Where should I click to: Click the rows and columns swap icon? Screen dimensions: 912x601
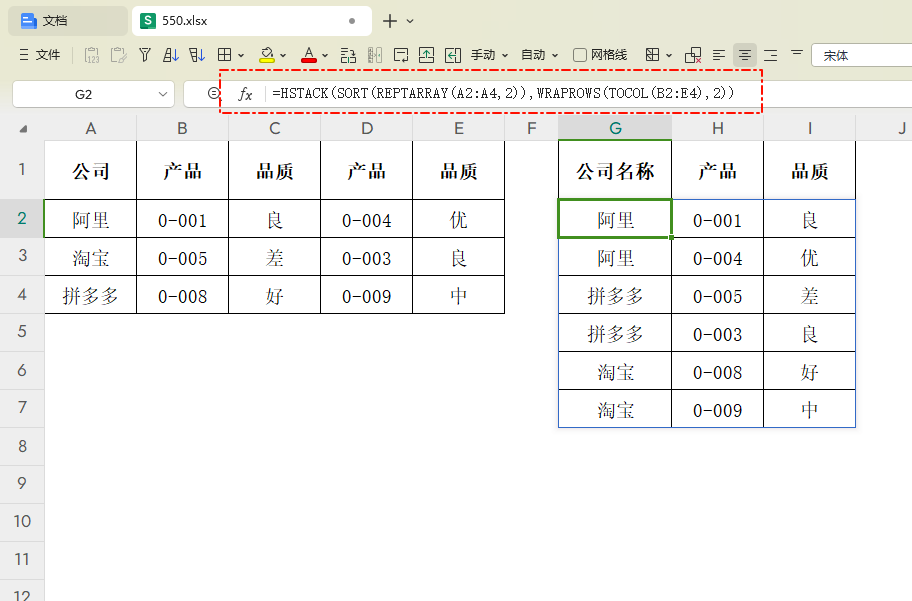tap(348, 55)
